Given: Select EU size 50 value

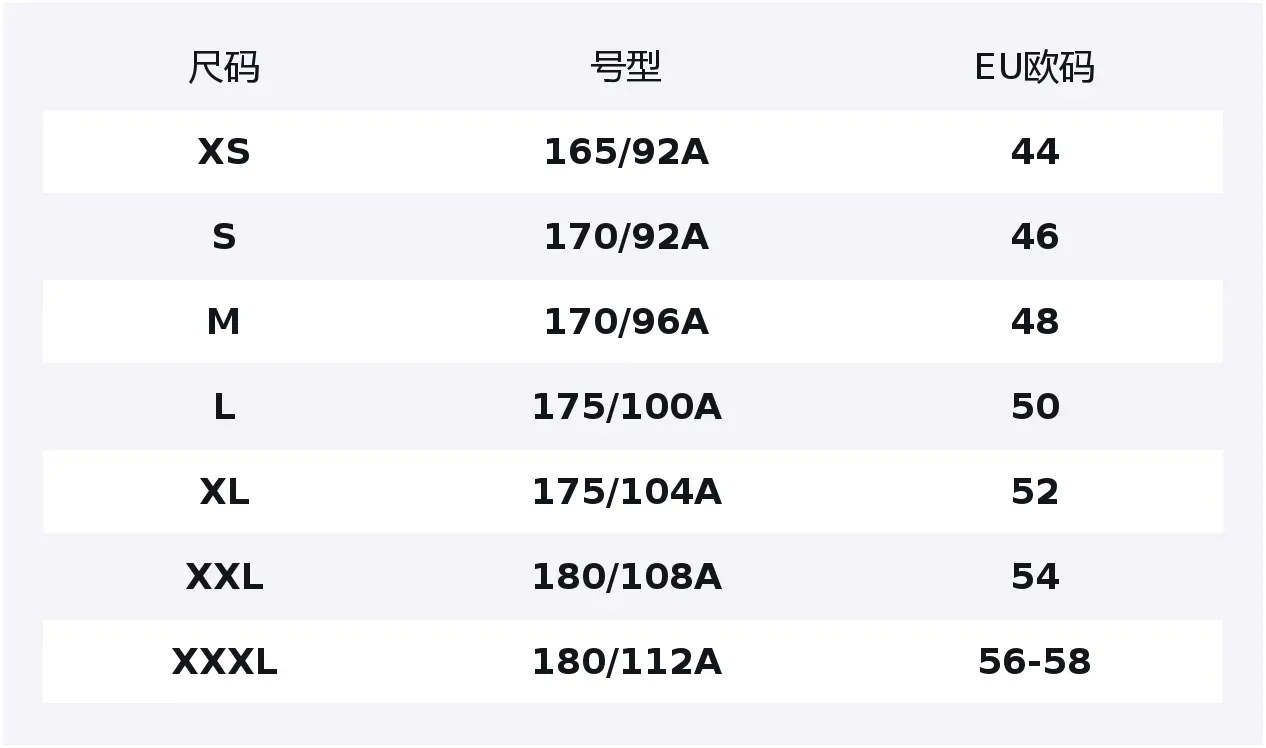Looking at the screenshot, I should tap(1034, 407).
